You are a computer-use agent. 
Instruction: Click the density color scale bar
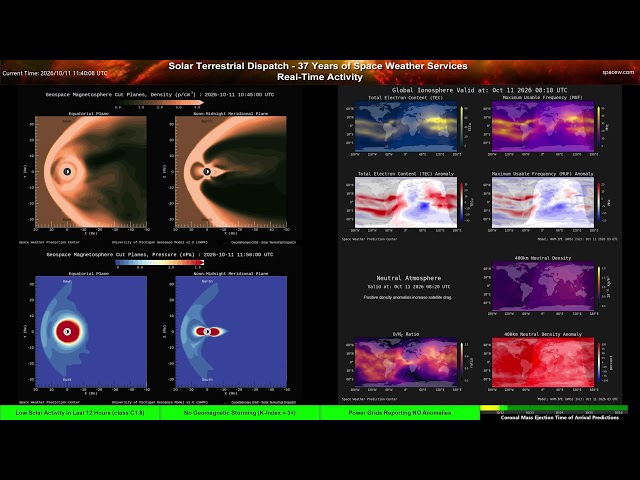(160, 102)
